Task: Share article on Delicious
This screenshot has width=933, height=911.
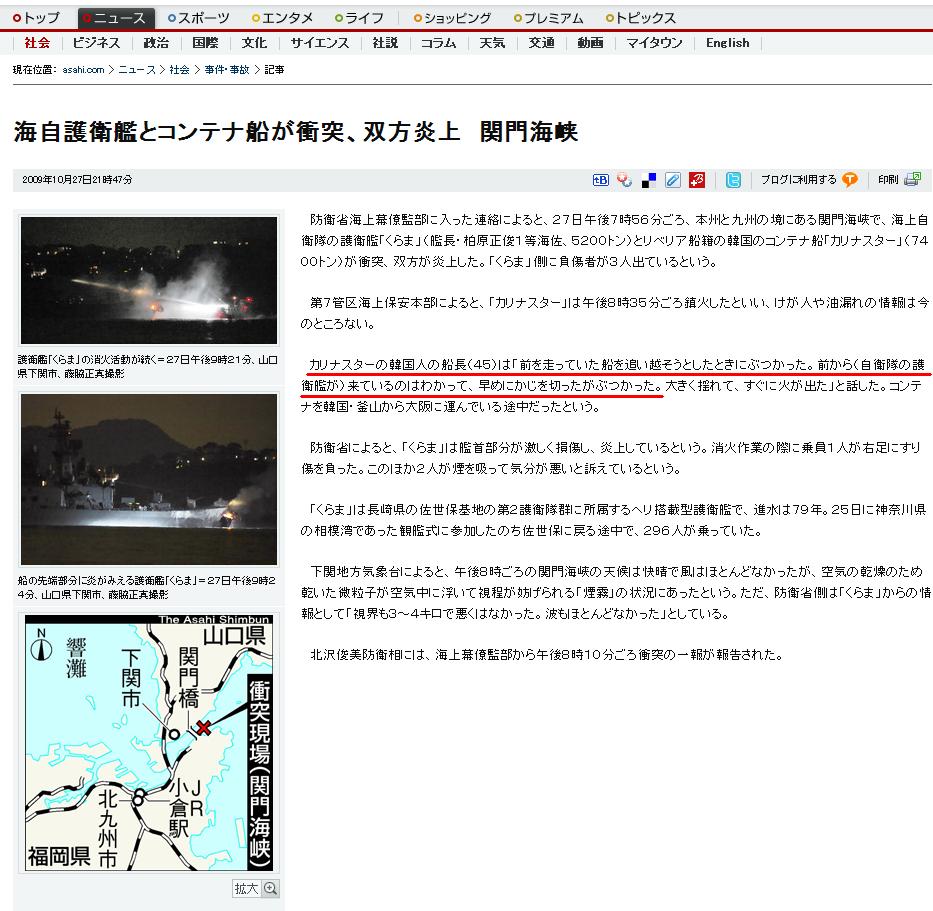Action: click(649, 180)
